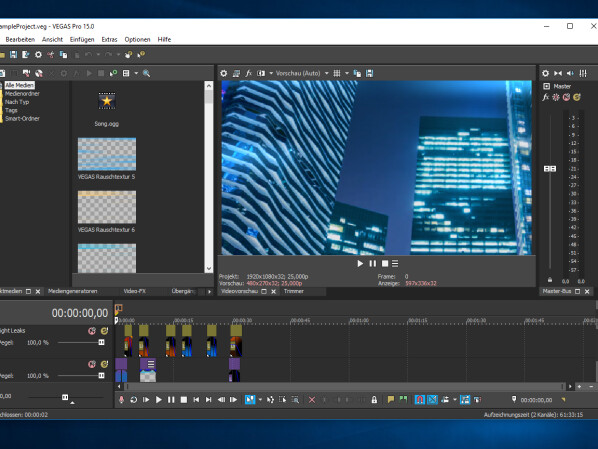The height and width of the screenshot is (449, 598).
Task: Click the downmix output icon in Master Bus
Action: tap(558, 73)
